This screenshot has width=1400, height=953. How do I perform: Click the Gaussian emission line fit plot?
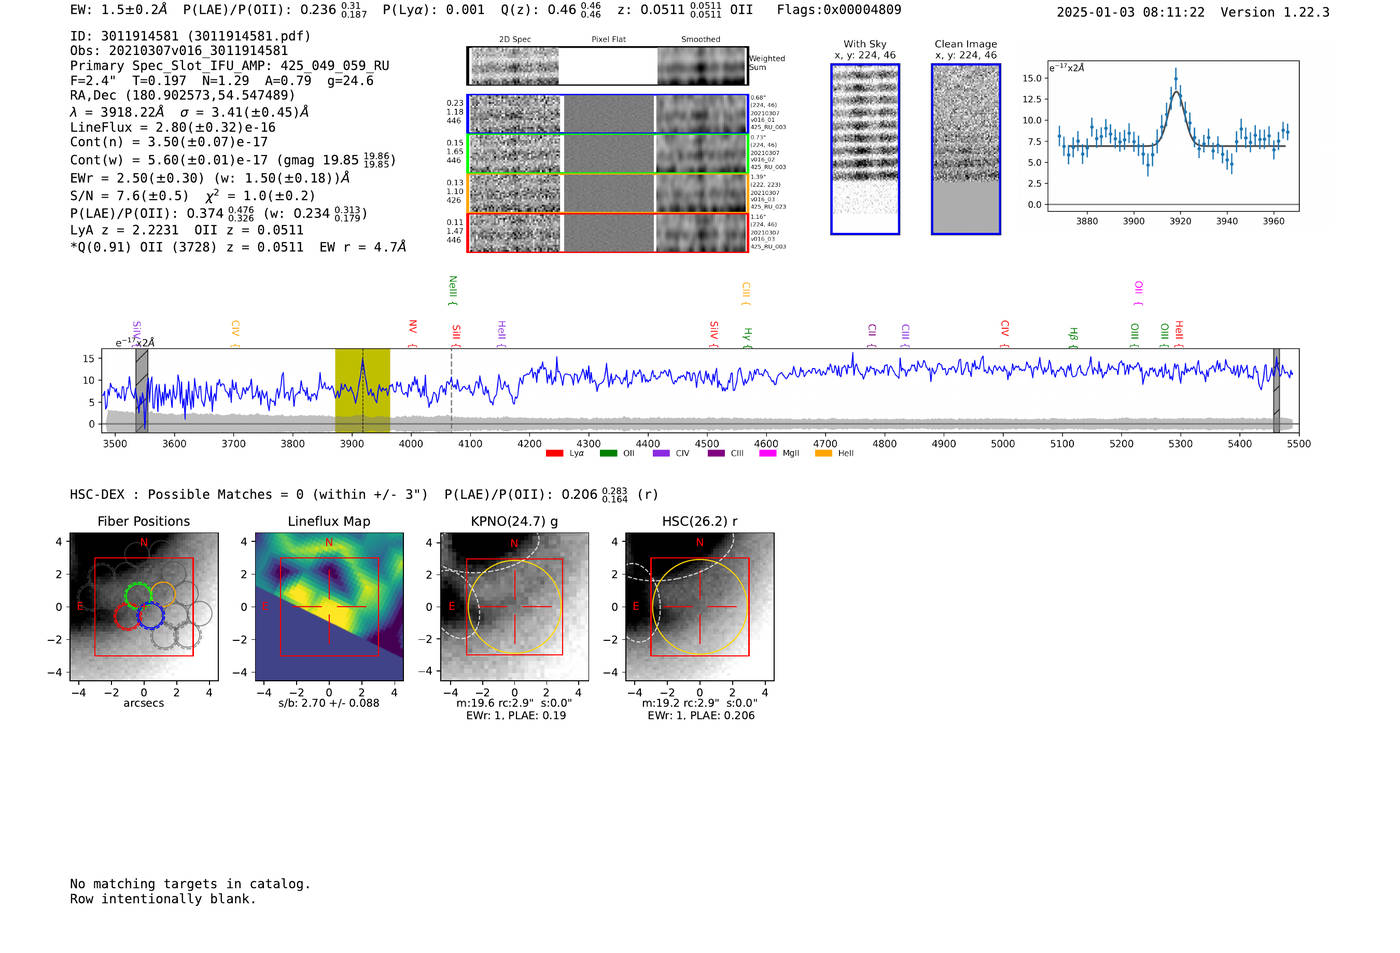(1173, 136)
